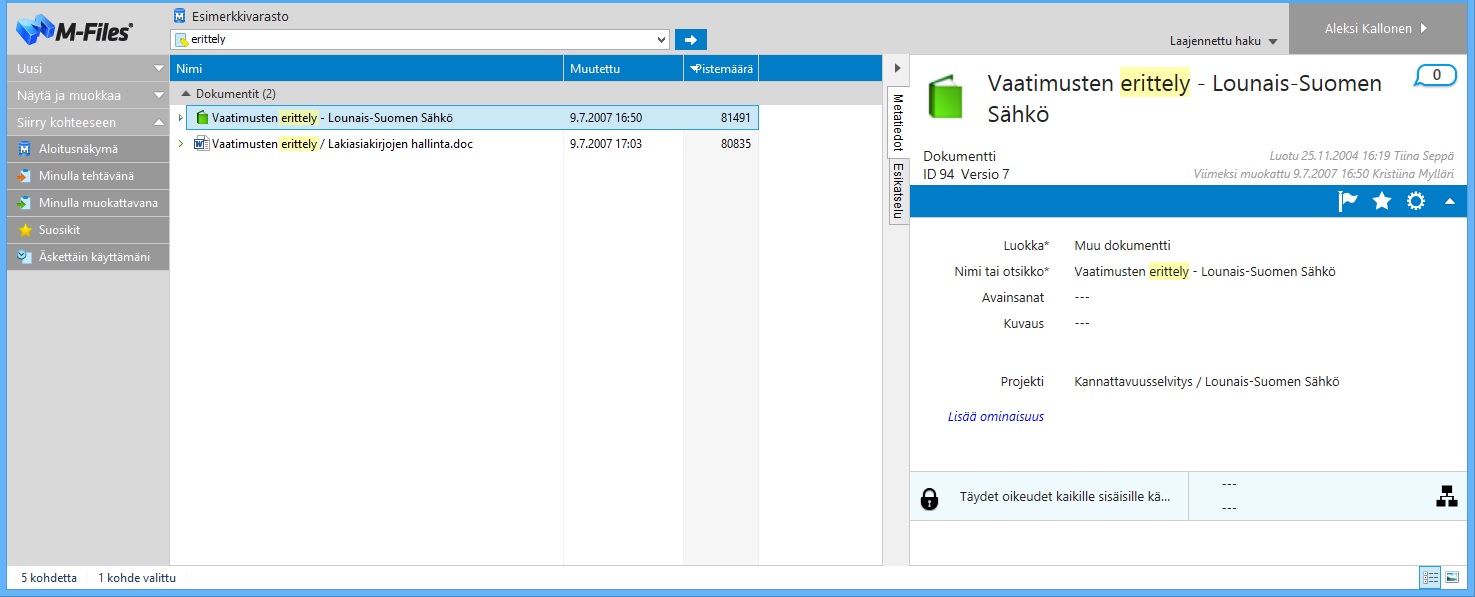Click the Suosikit star icon in the sidebar
Image resolution: width=1475 pixels, height=597 pixels.
25,230
